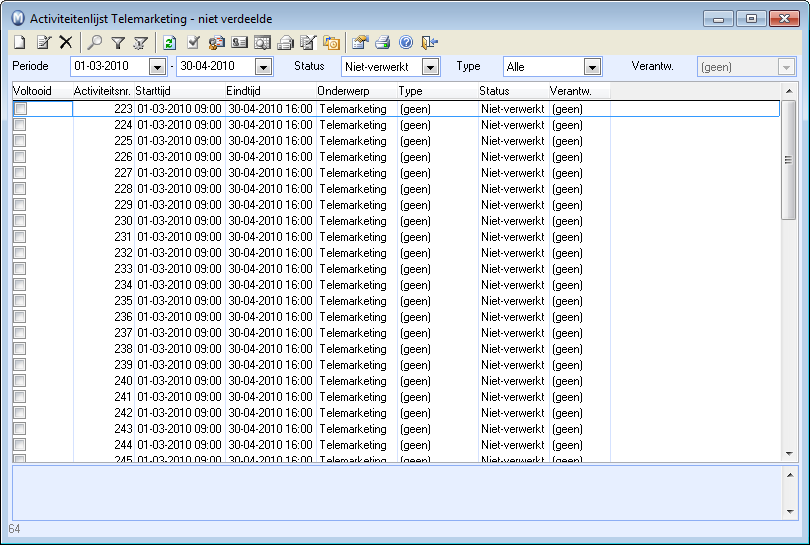Sort by the Onderwerp column header
Image resolution: width=810 pixels, height=545 pixels.
click(356, 91)
